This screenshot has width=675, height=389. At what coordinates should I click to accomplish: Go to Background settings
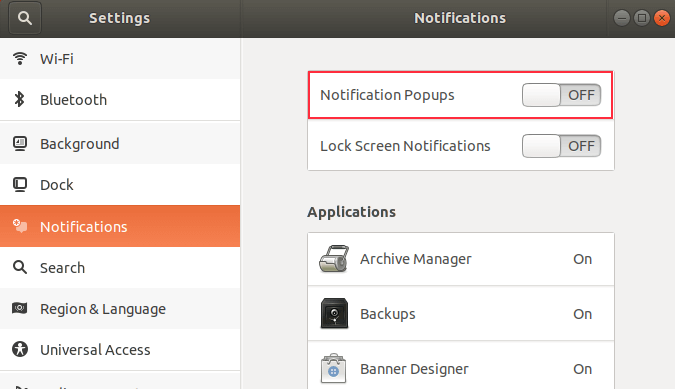pos(120,144)
